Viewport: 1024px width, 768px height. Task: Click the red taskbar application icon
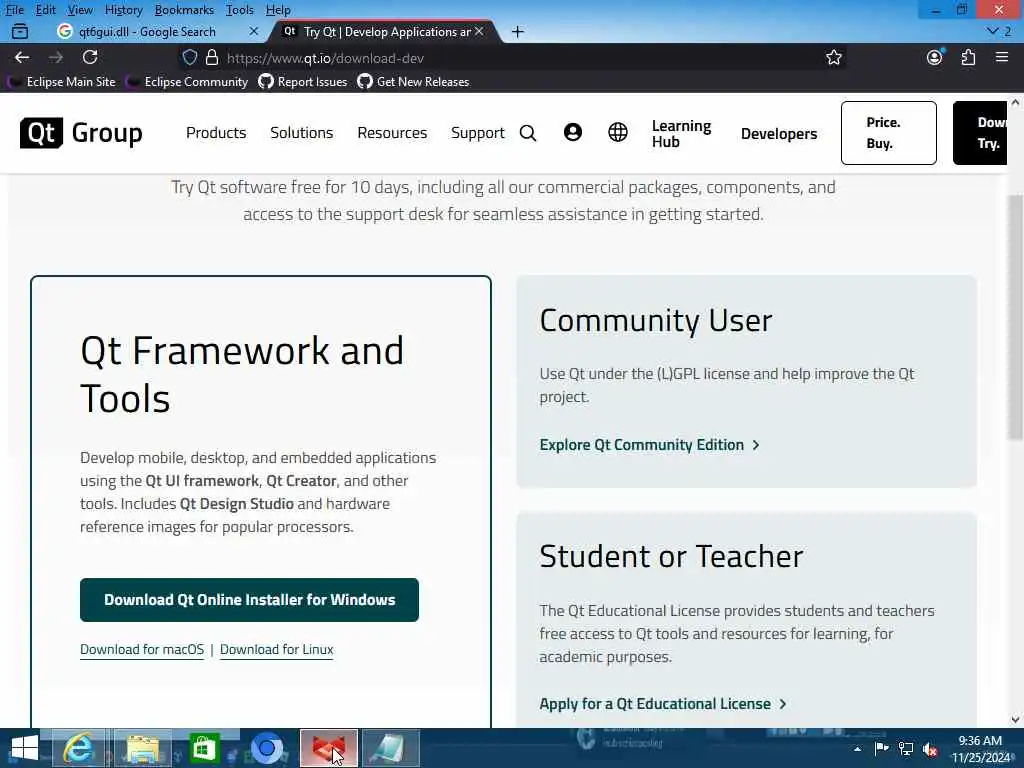point(328,748)
